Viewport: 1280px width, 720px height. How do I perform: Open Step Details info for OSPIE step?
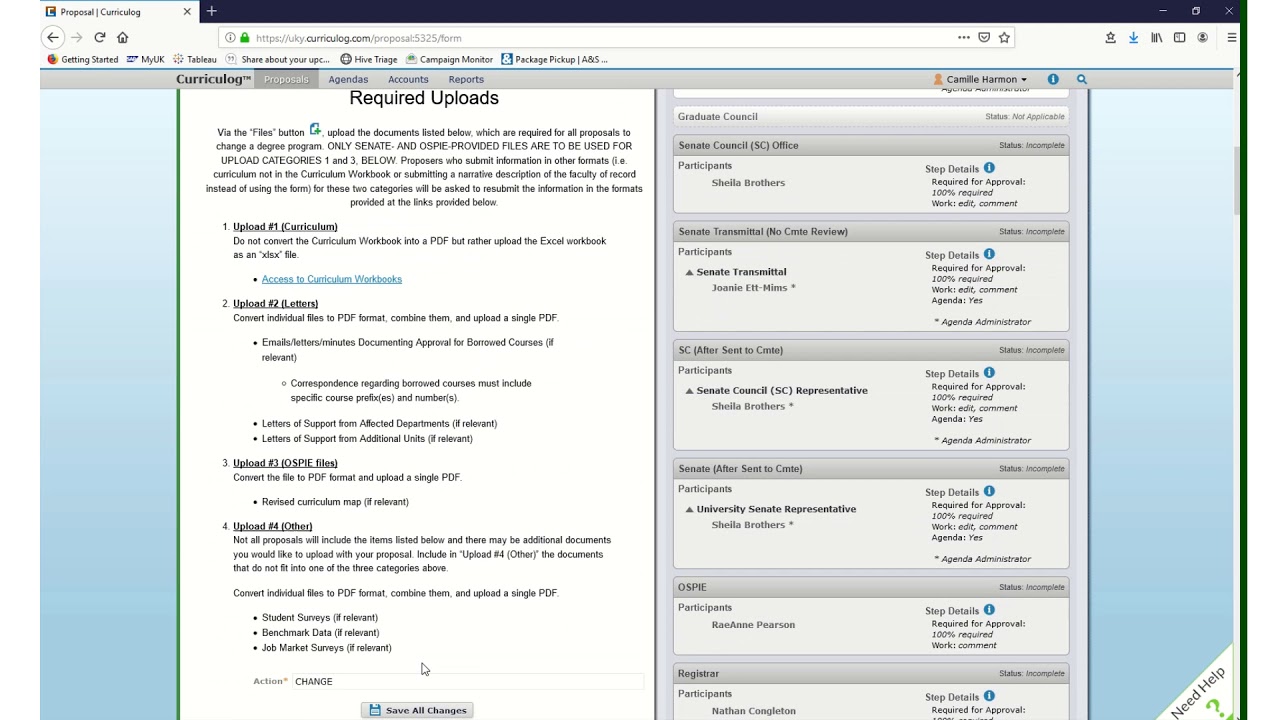coord(989,609)
